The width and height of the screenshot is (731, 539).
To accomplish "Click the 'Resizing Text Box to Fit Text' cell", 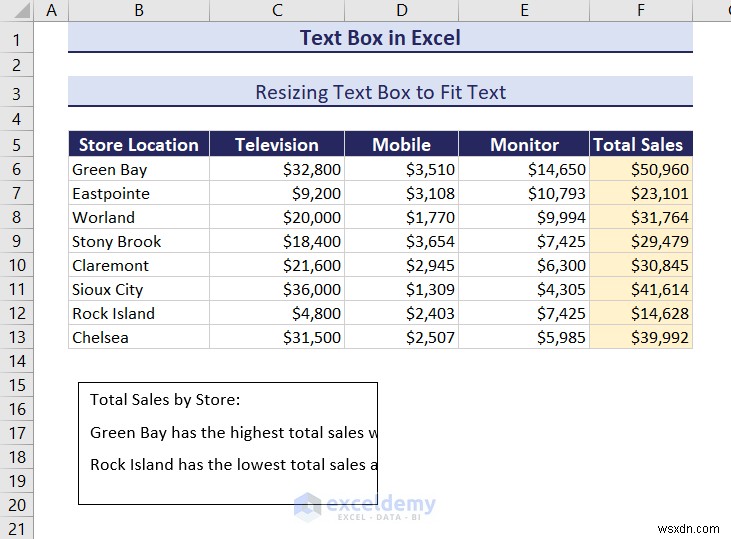I will click(x=380, y=92).
